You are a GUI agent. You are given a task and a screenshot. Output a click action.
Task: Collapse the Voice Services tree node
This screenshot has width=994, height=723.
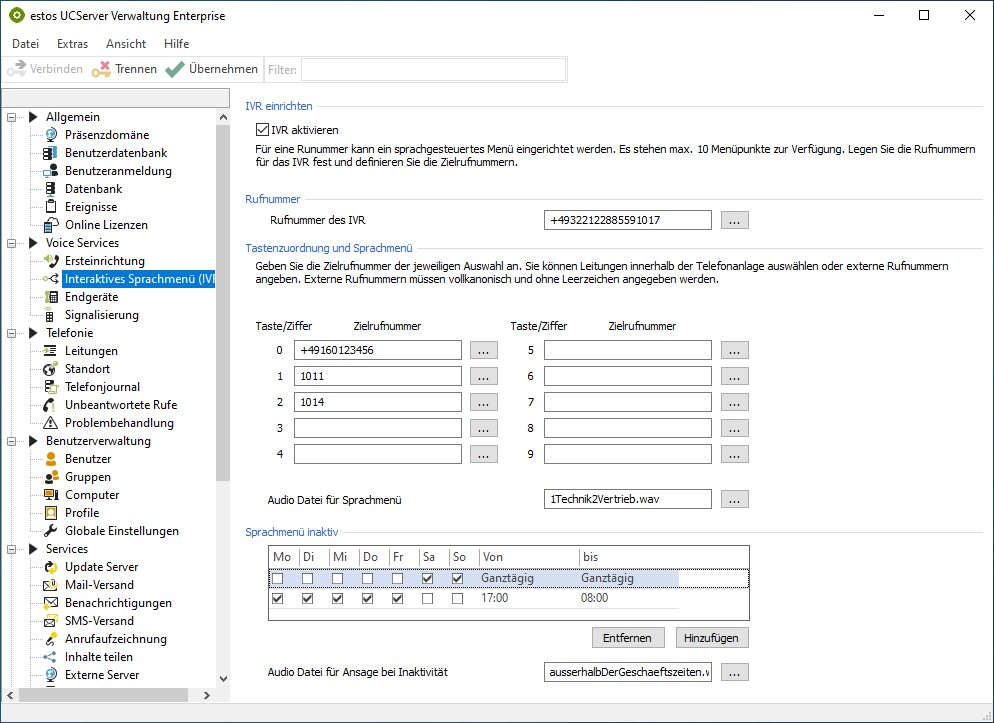[x=11, y=243]
